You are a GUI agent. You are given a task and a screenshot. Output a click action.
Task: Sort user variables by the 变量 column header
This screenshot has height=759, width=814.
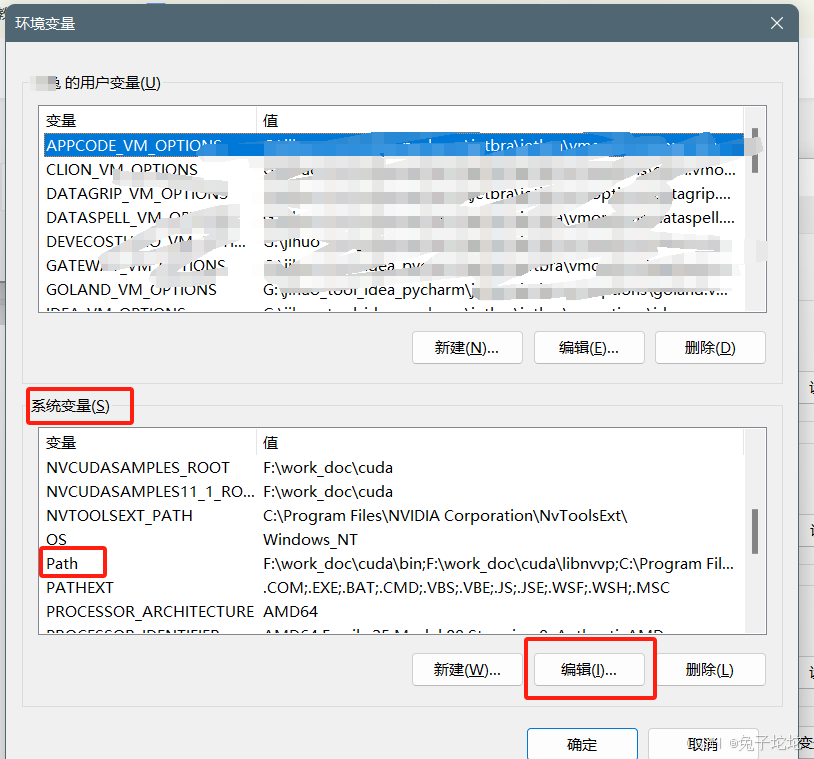[64, 120]
